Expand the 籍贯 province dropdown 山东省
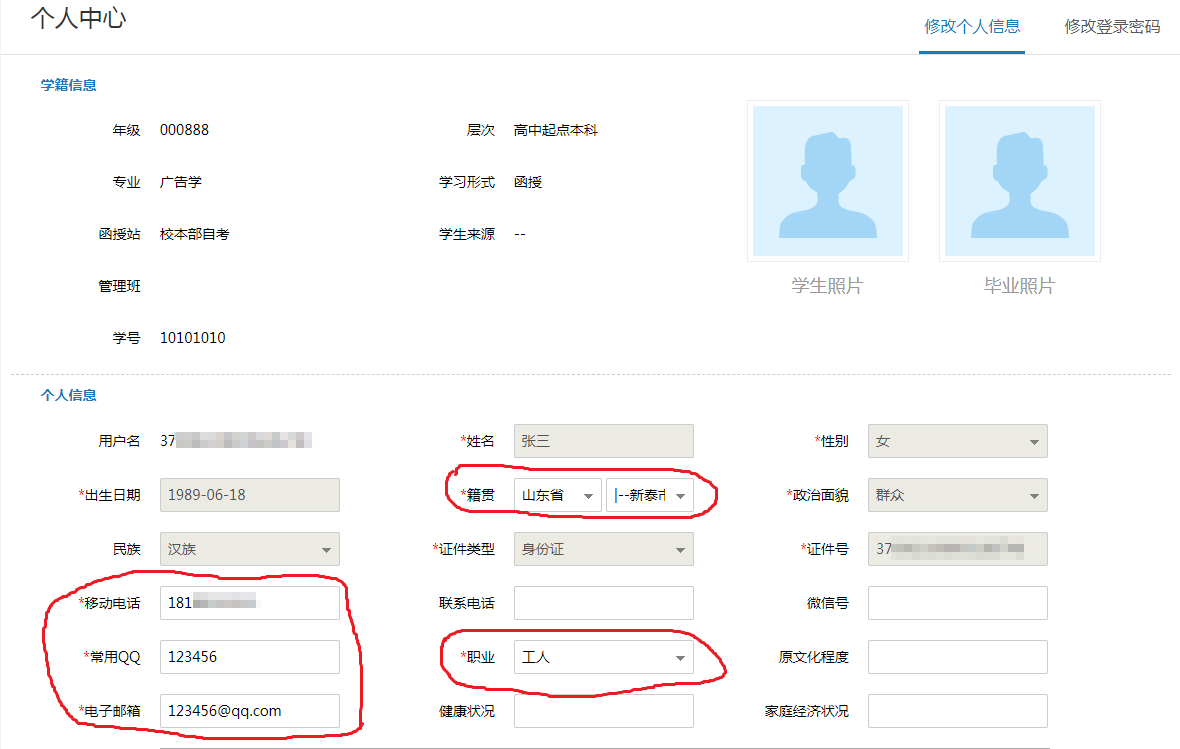 click(x=557, y=495)
